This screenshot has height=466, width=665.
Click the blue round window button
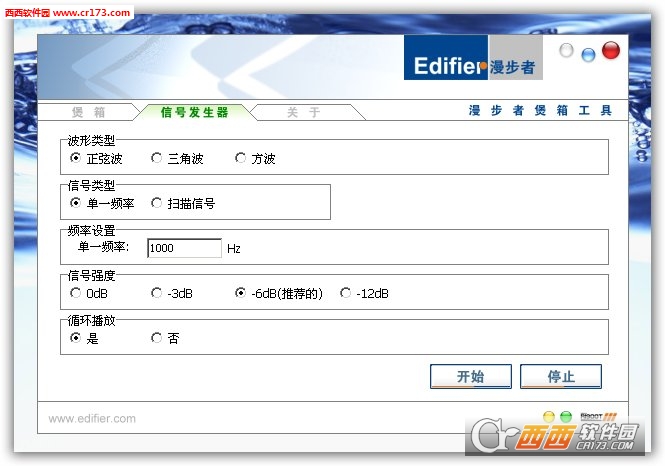(x=588, y=55)
